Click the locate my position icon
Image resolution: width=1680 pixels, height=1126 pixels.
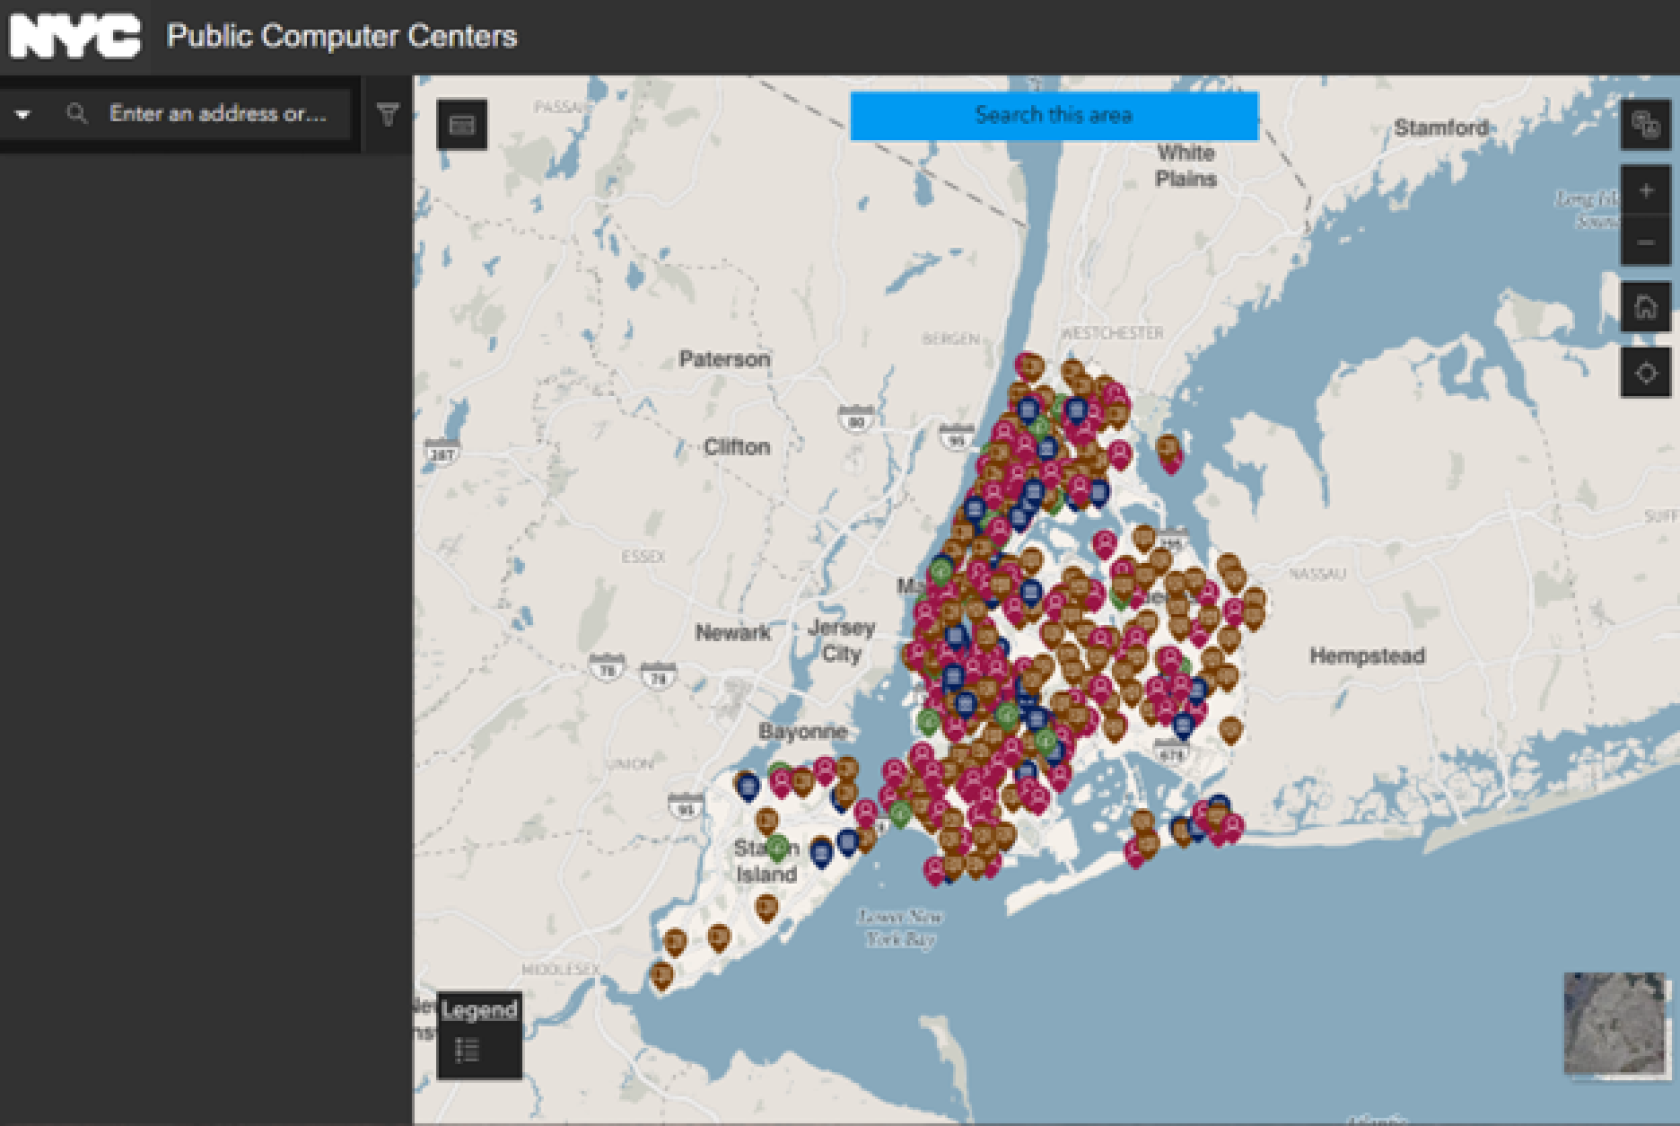point(1645,373)
